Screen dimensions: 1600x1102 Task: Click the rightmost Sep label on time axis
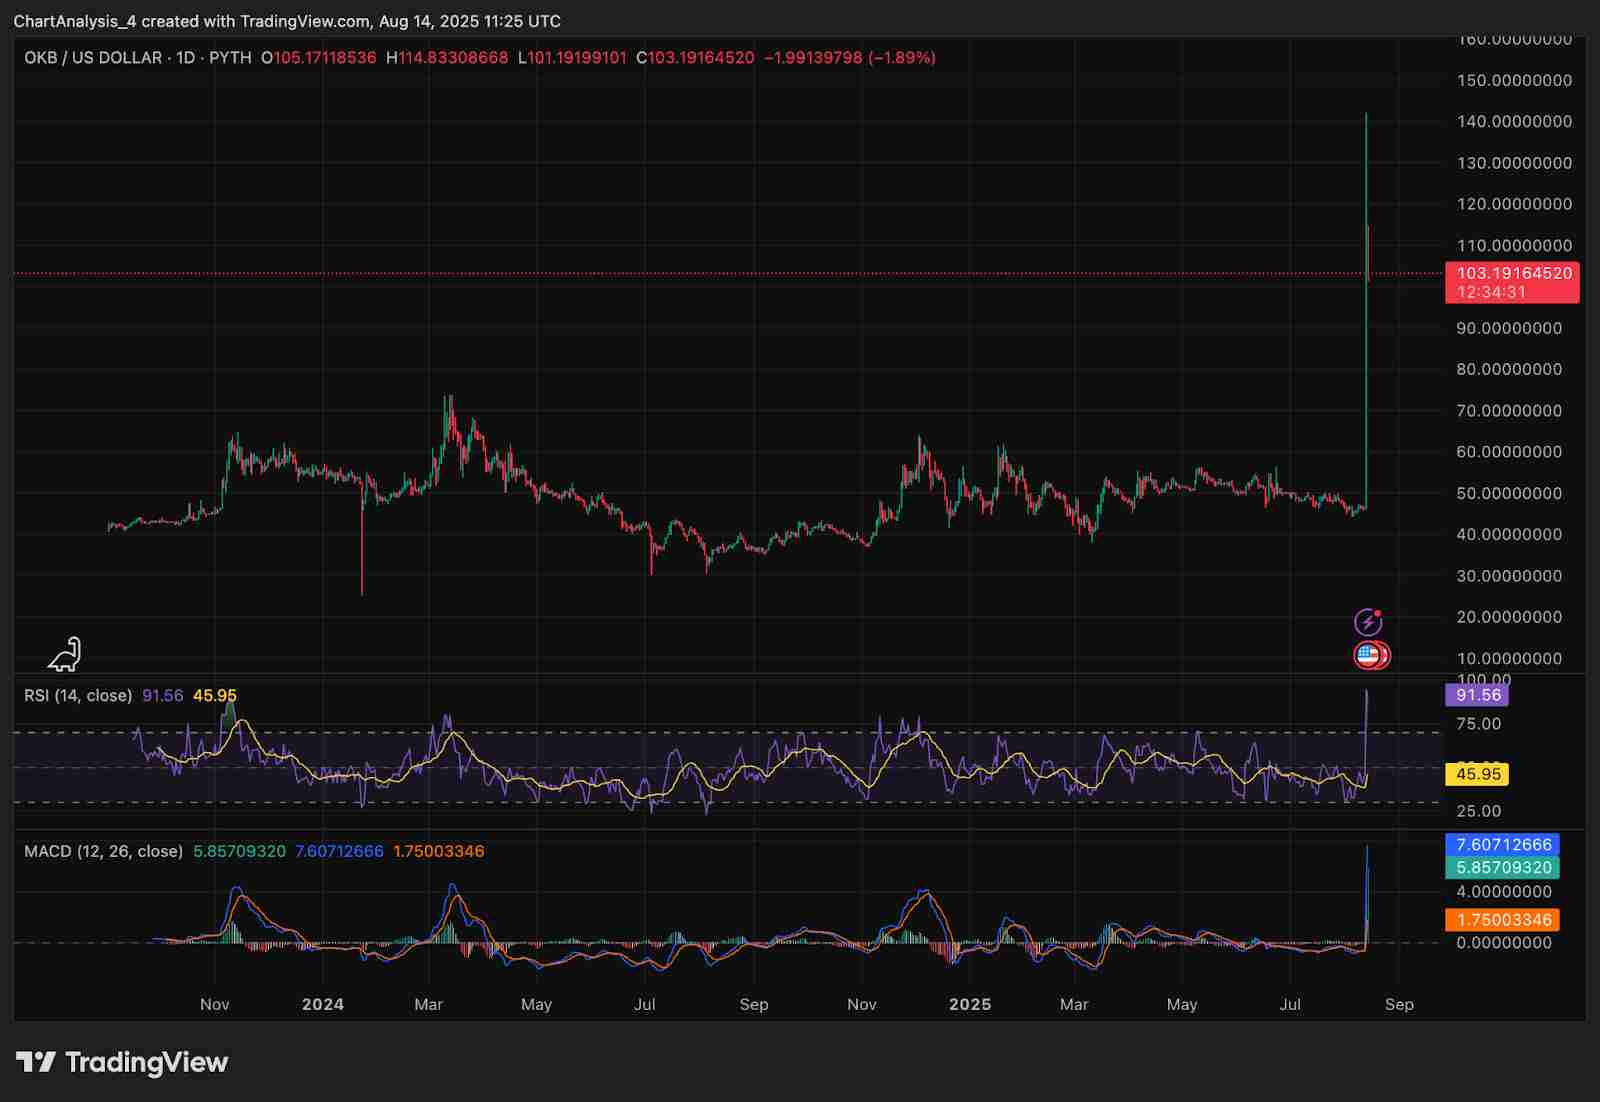coord(1399,1004)
